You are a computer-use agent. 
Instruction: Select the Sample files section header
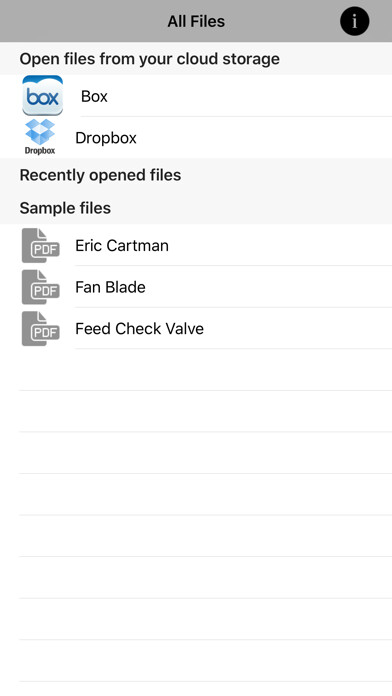[65, 208]
